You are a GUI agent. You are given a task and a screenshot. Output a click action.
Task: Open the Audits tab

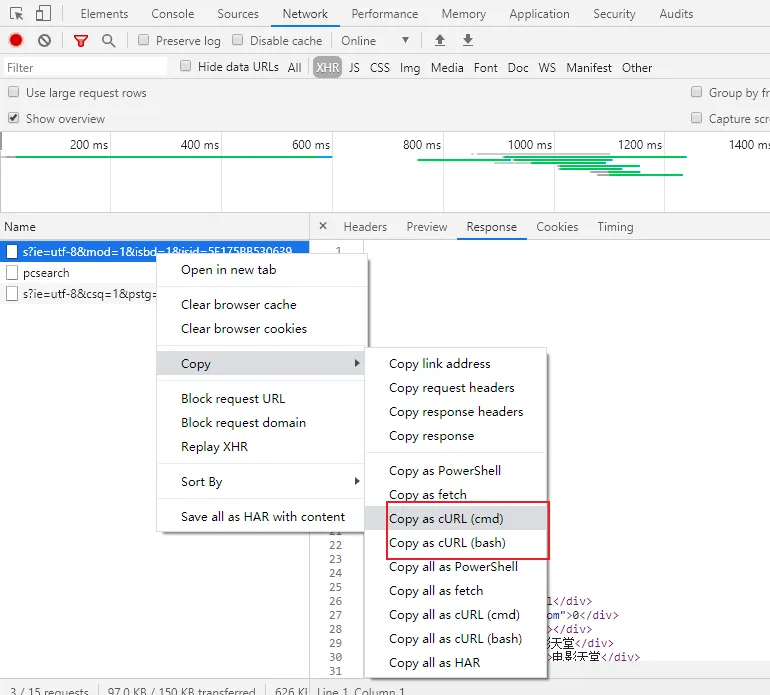676,14
